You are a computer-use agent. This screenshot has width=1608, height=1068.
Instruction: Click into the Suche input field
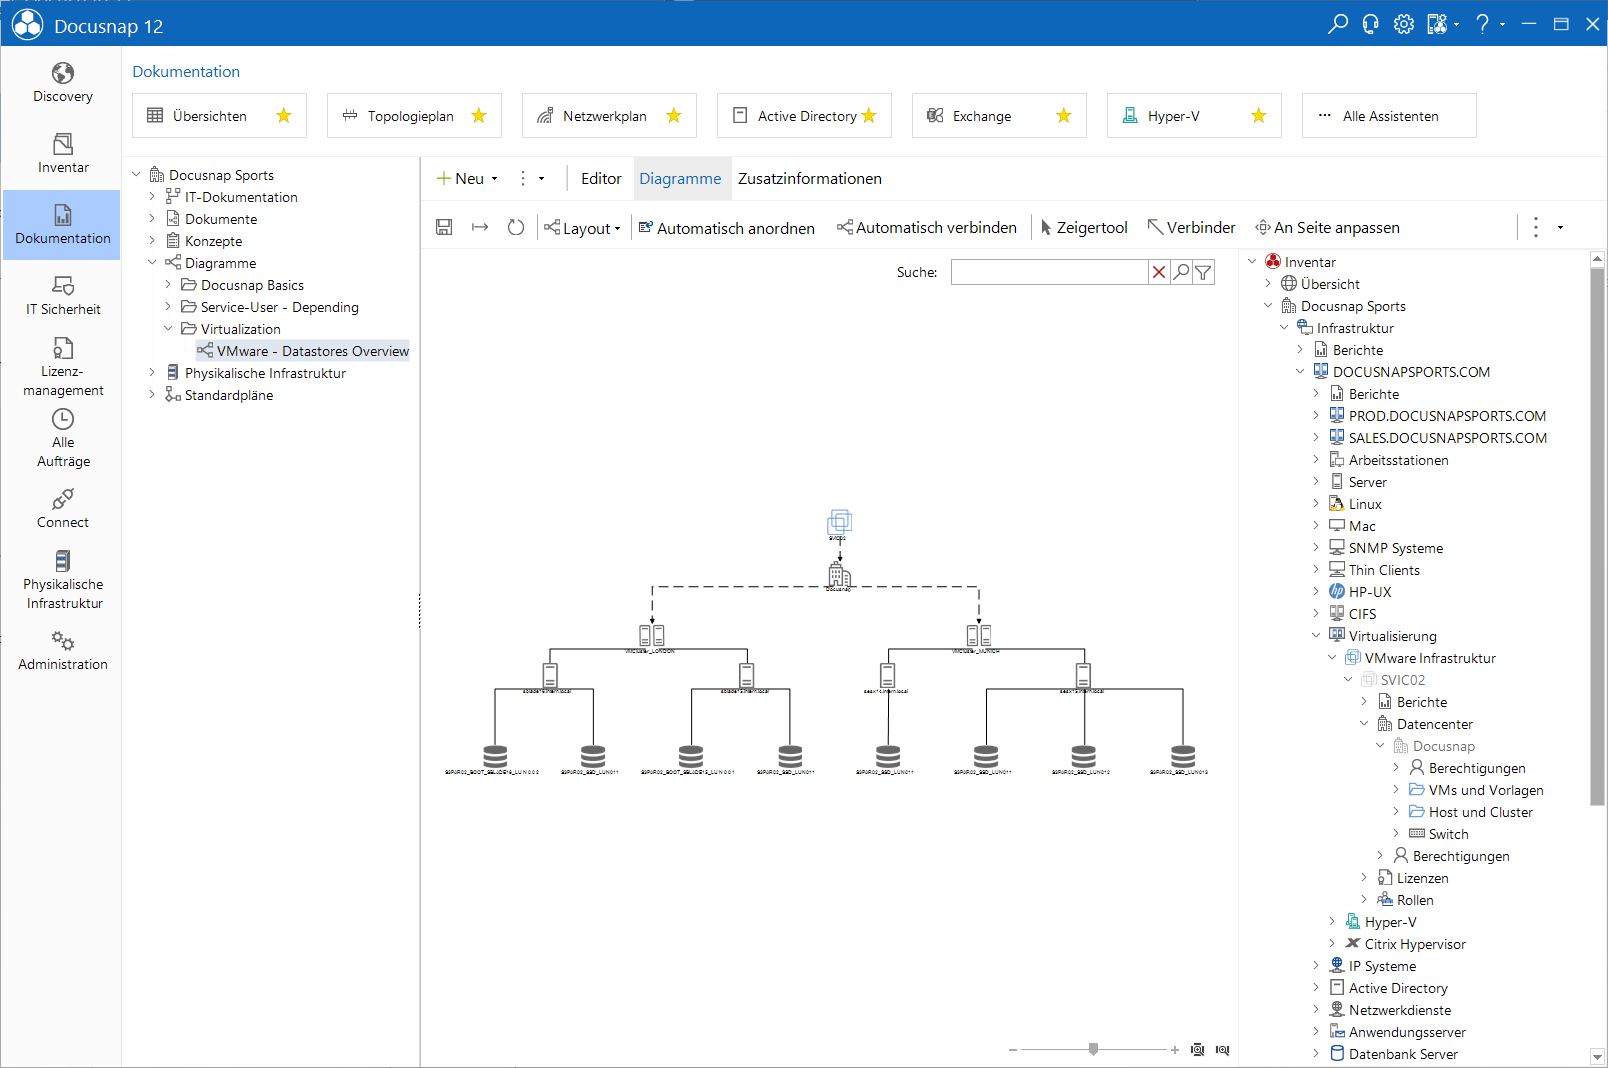(x=1049, y=272)
